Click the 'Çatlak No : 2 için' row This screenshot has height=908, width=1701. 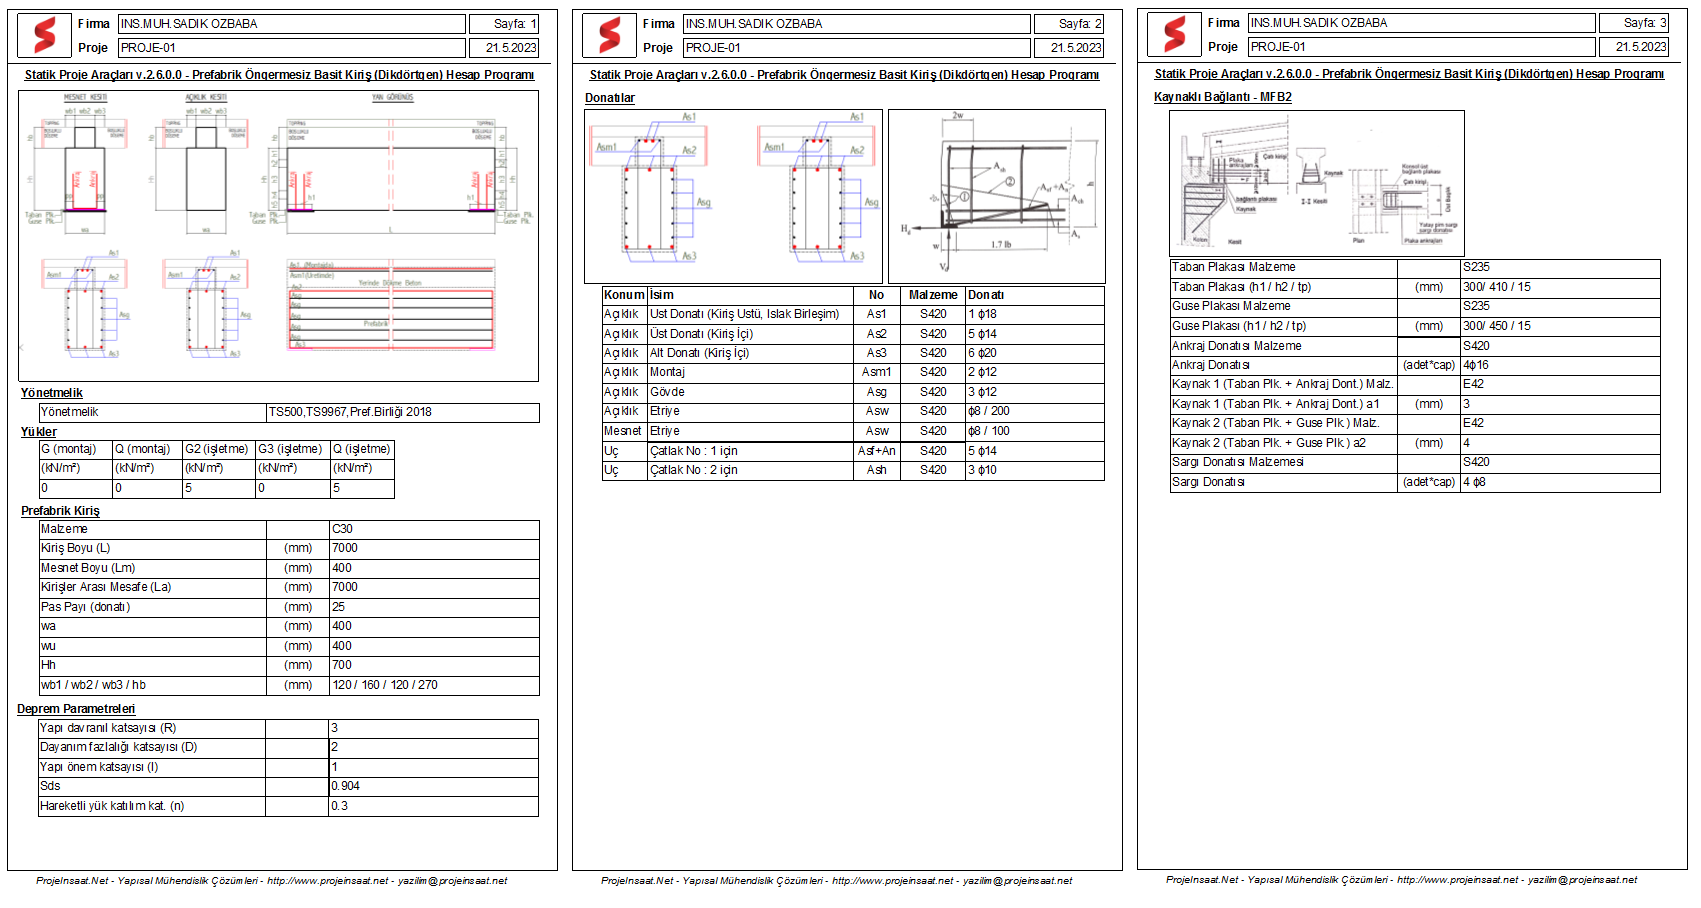pos(853,470)
